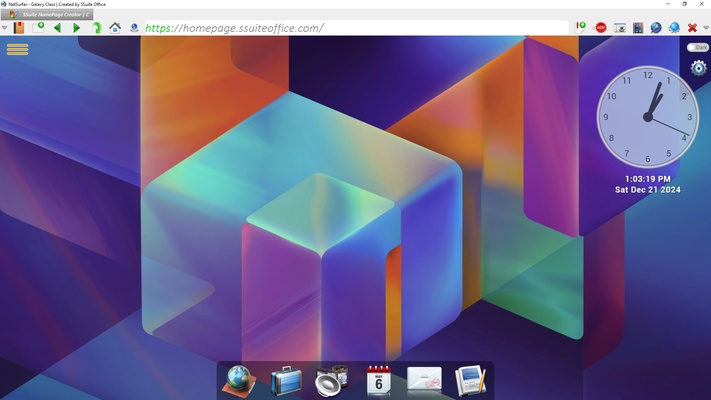
Task: Toggle the red ADV ad-blocker icon
Action: point(601,28)
